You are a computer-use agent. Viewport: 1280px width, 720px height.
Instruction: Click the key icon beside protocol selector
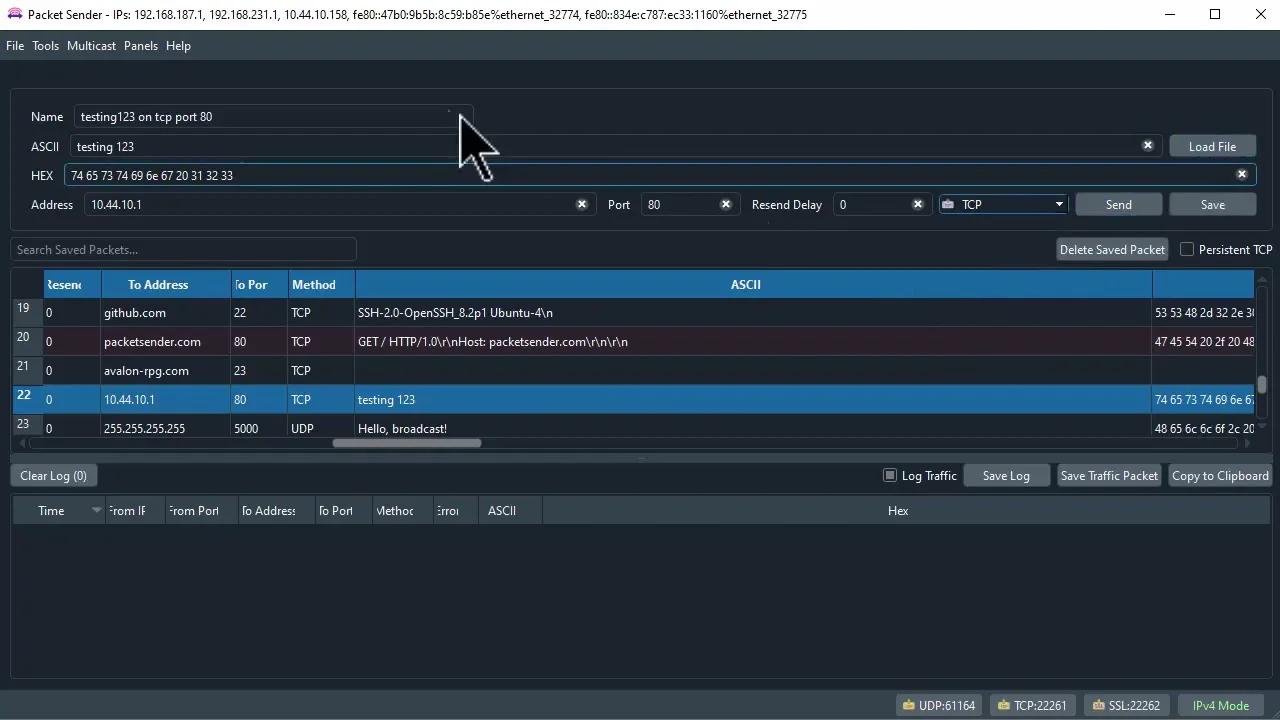(x=948, y=204)
